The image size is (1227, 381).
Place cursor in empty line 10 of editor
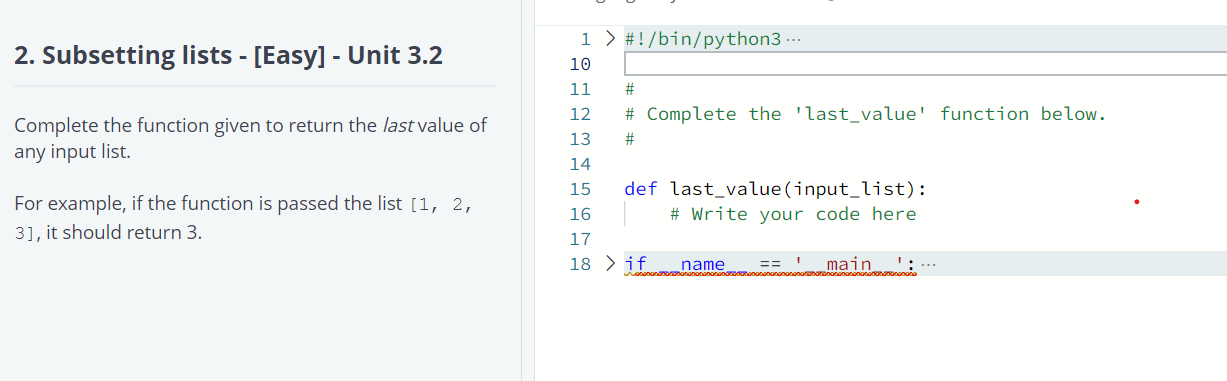tap(924, 64)
